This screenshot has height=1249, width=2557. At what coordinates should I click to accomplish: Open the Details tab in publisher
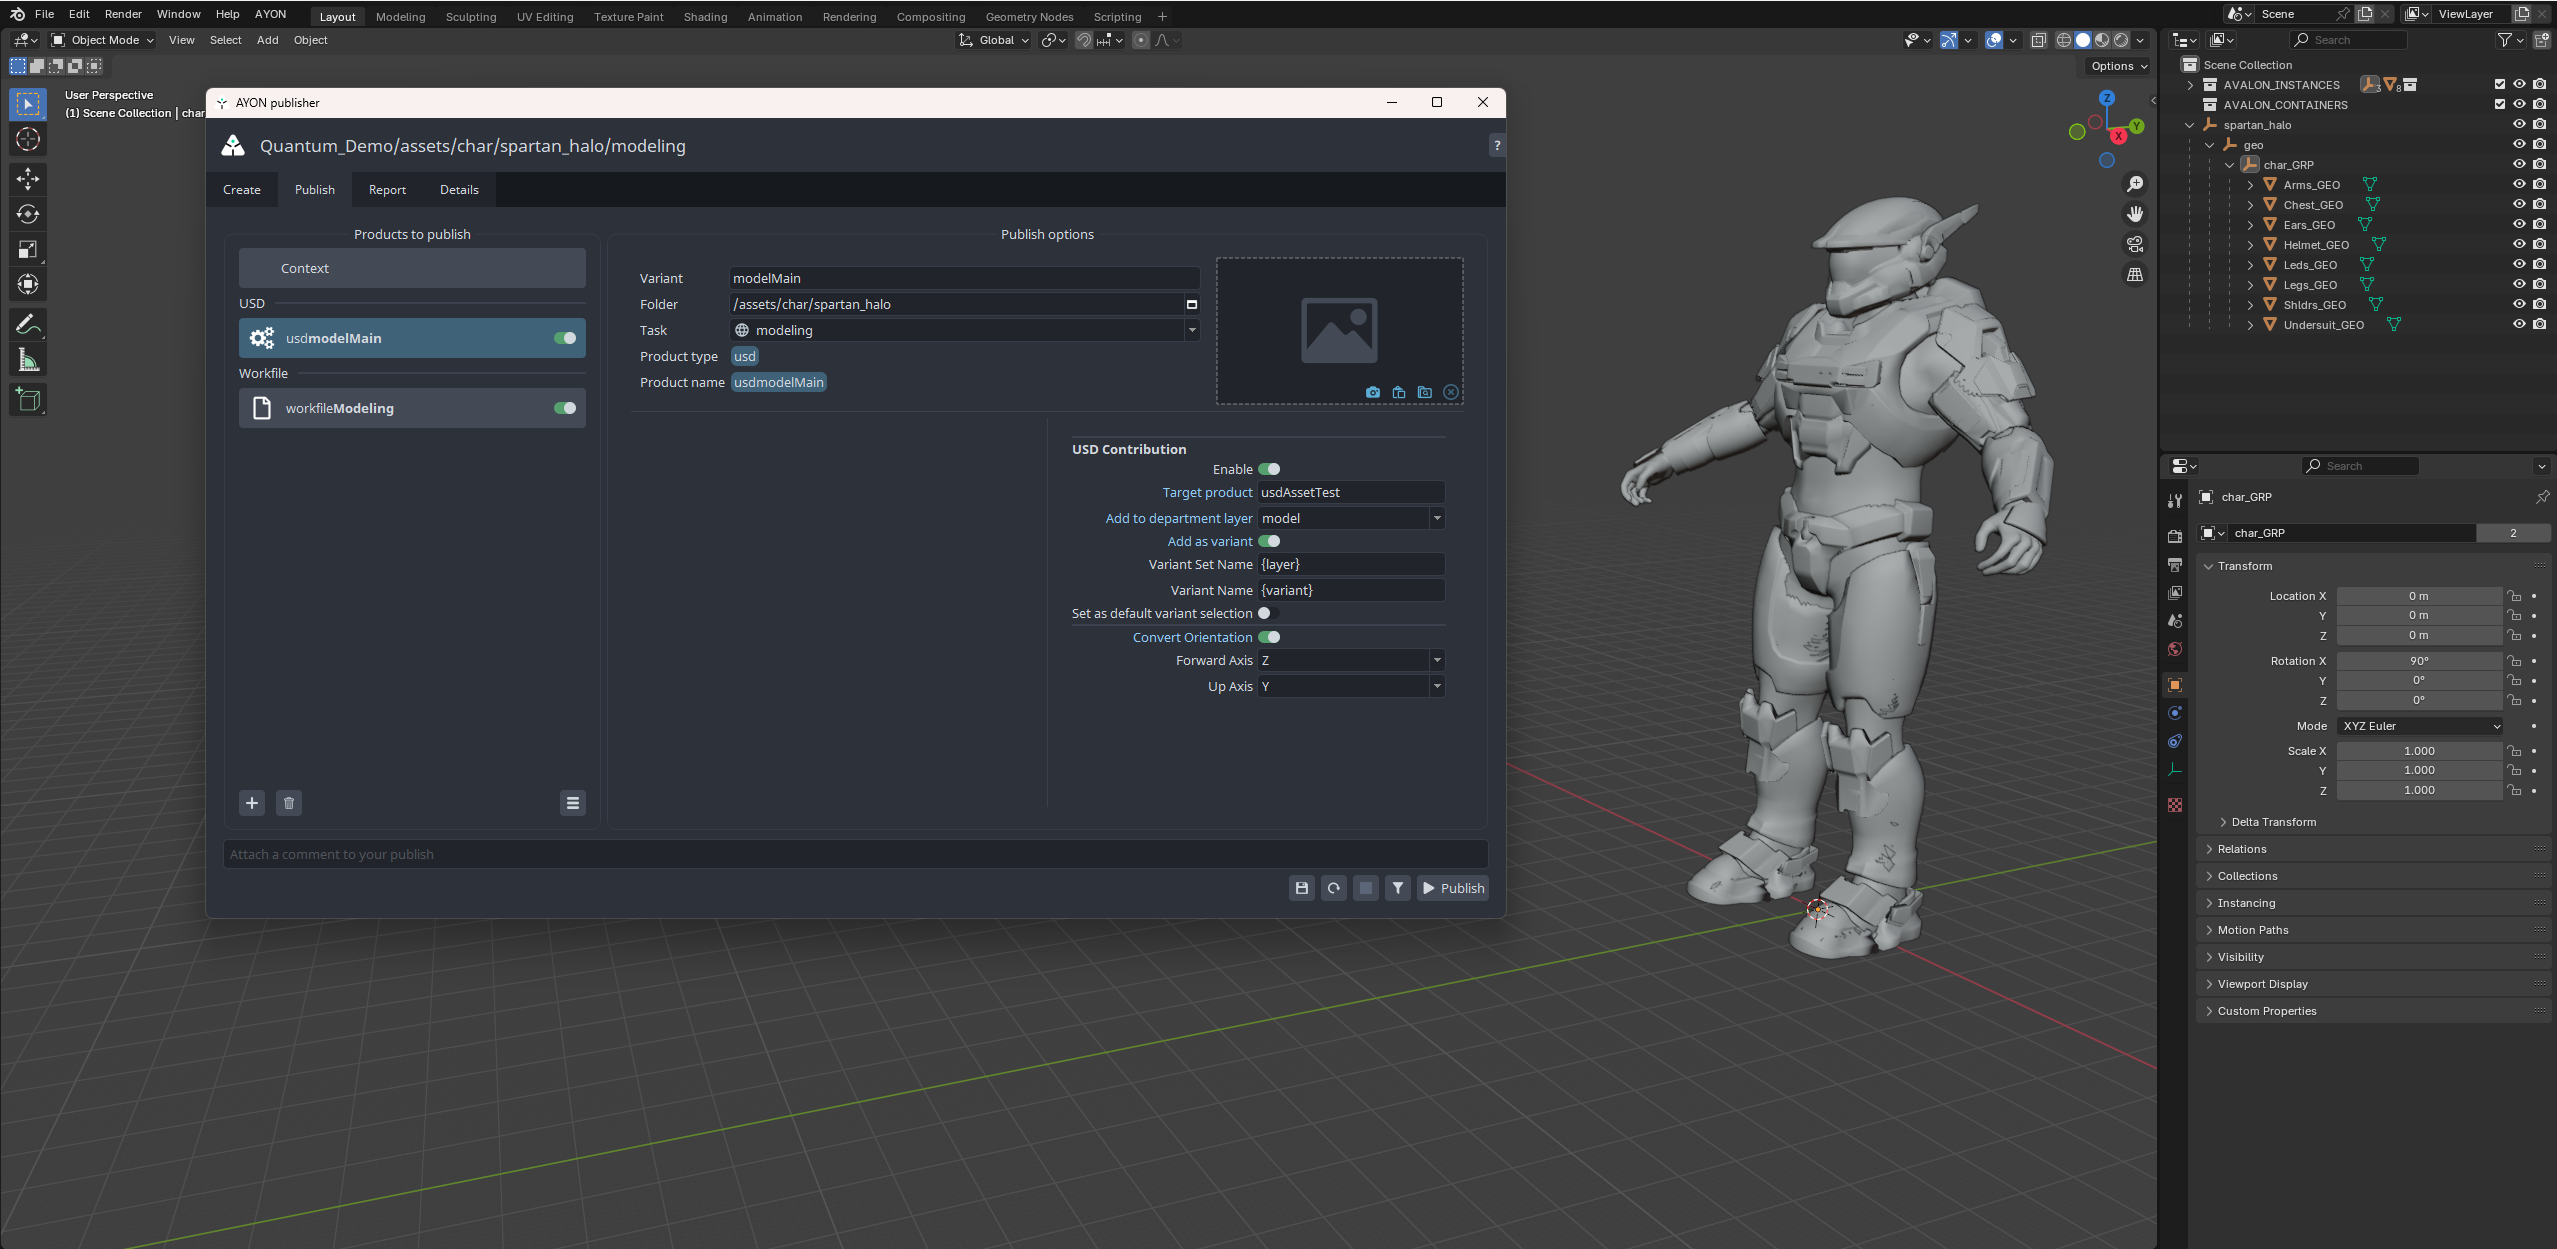coord(459,190)
